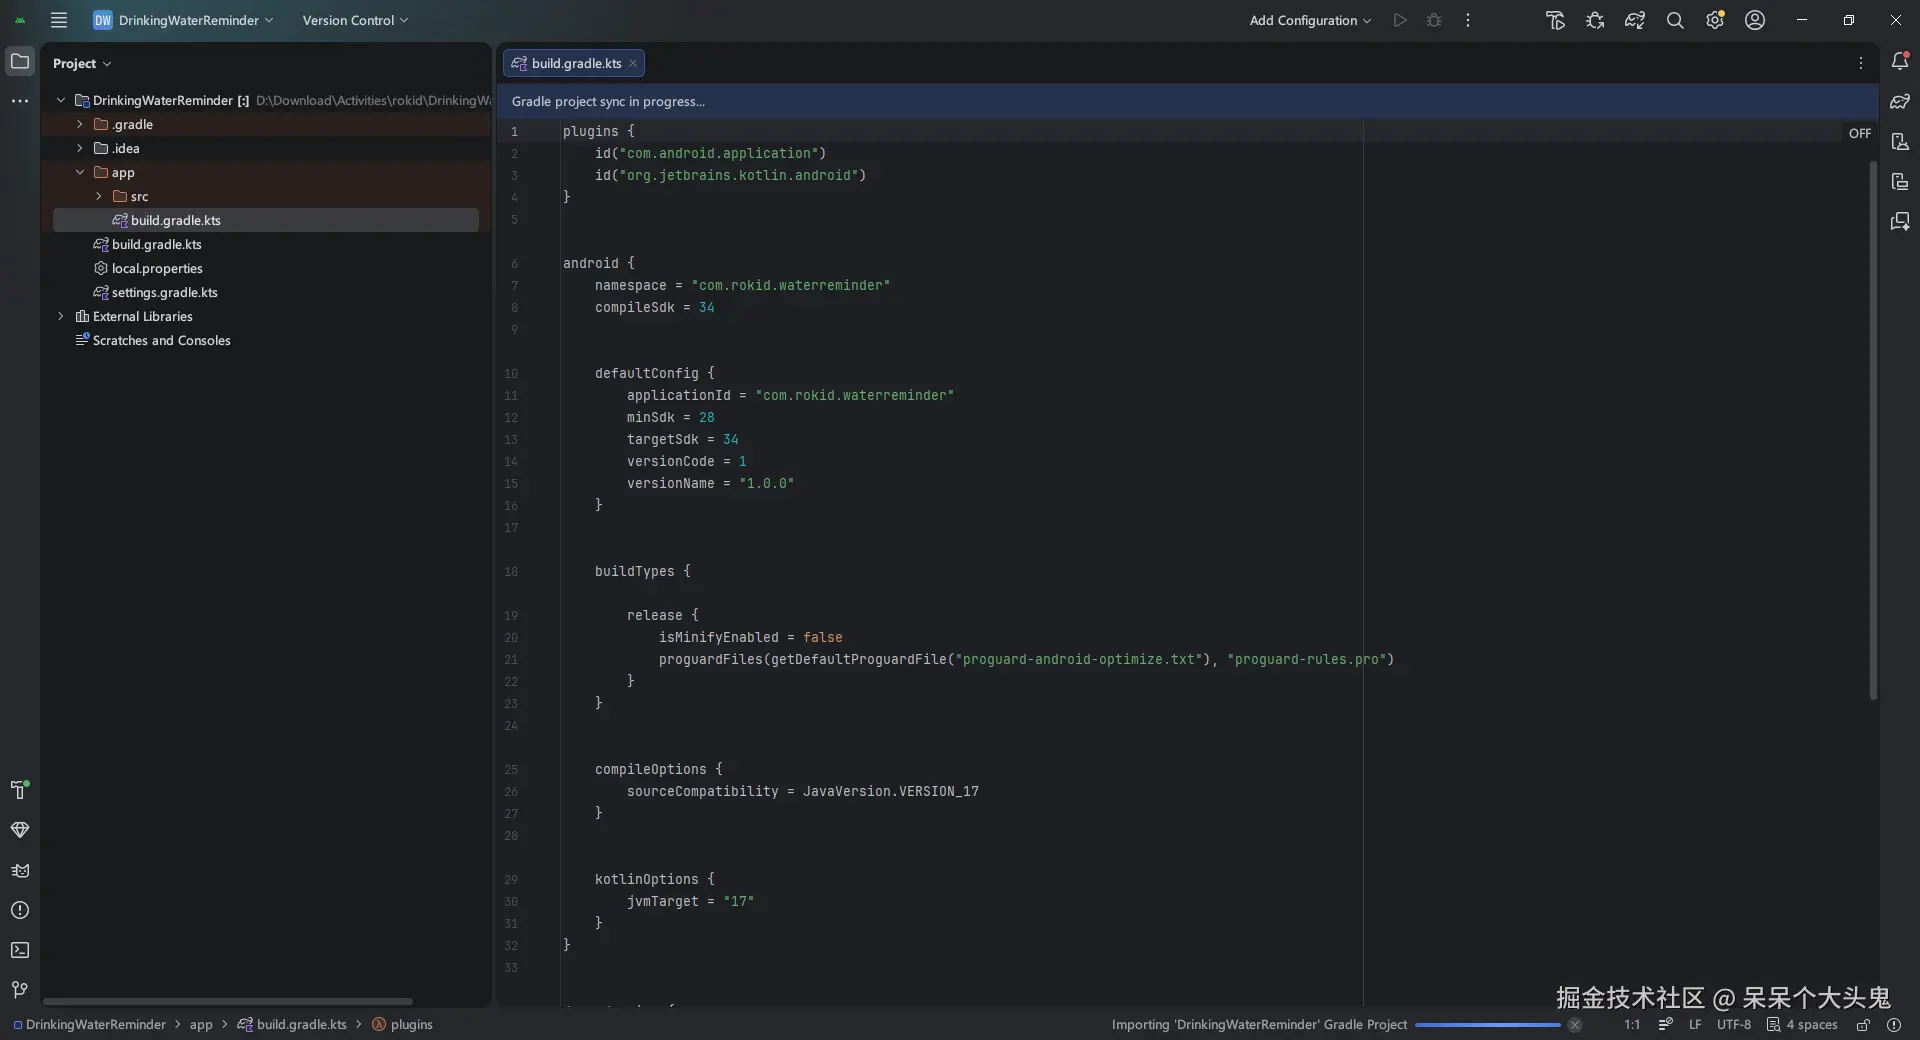Image resolution: width=1920 pixels, height=1040 pixels.
Task: Click the UTF-8 encoding status label
Action: tap(1733, 1025)
